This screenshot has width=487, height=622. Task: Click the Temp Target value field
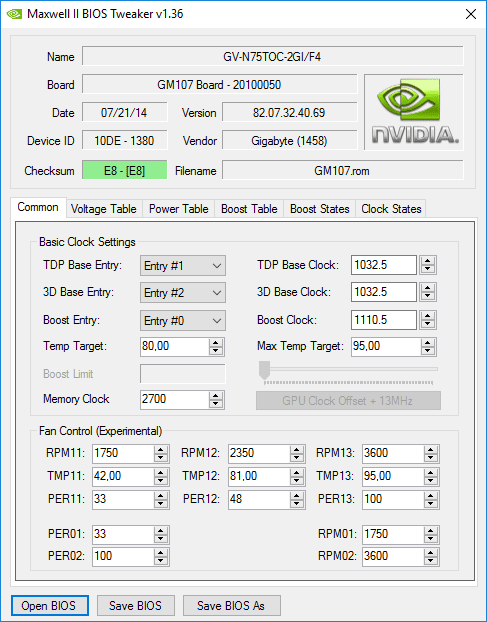[175, 346]
